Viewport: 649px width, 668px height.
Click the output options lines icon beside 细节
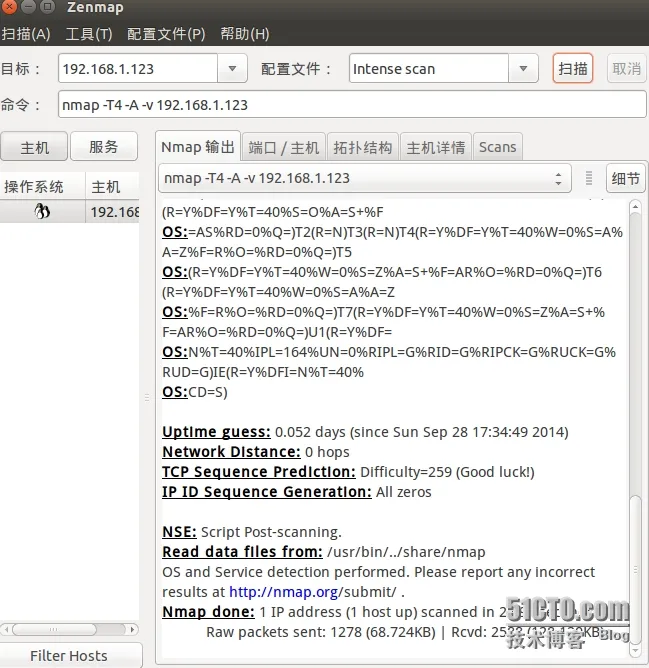coord(588,178)
